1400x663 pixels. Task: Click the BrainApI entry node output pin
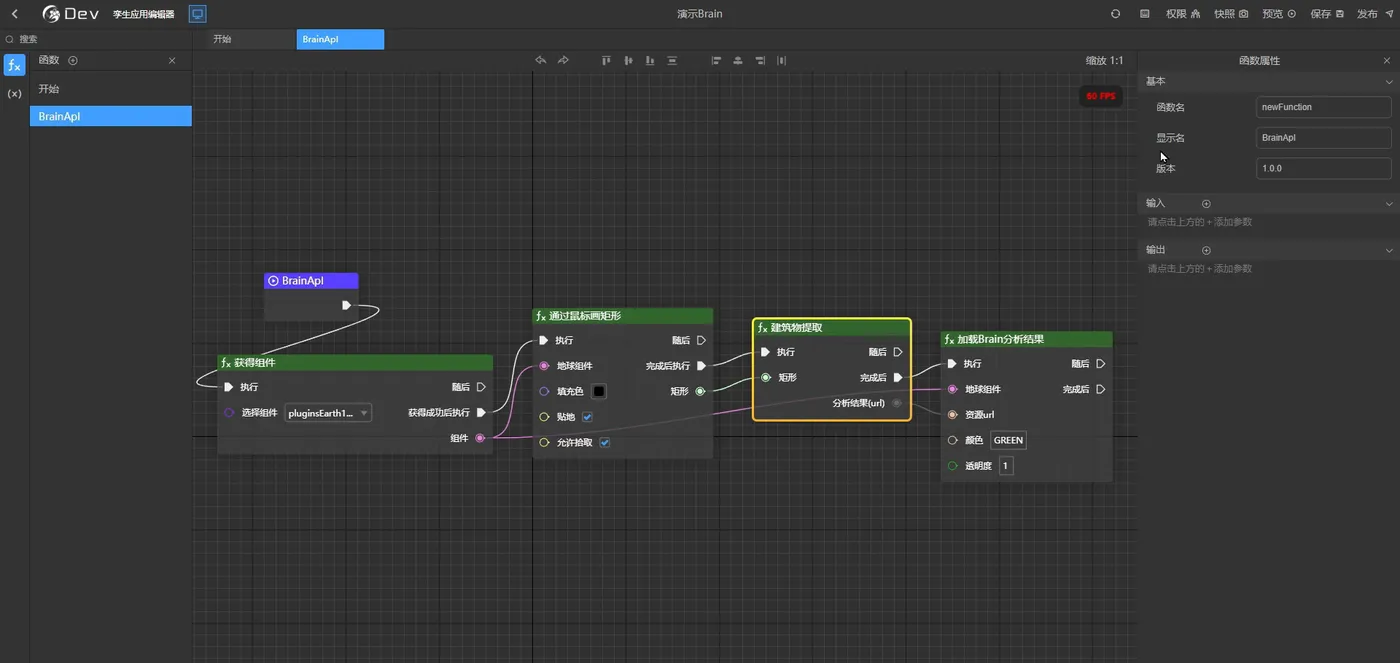click(346, 305)
